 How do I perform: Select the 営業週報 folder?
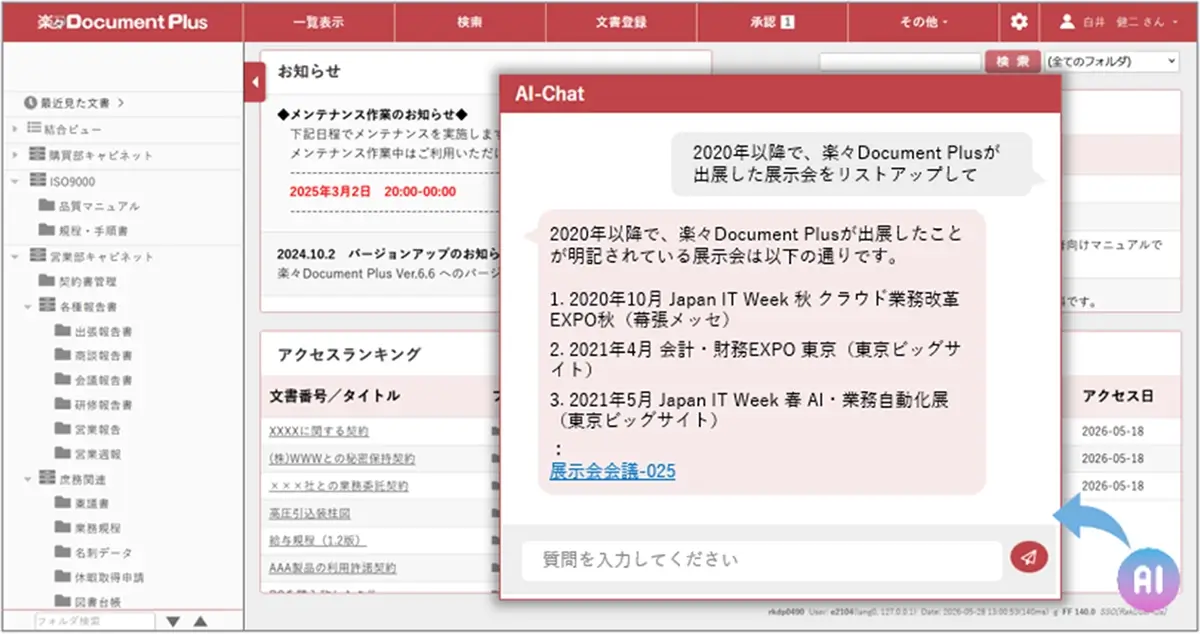click(97, 454)
